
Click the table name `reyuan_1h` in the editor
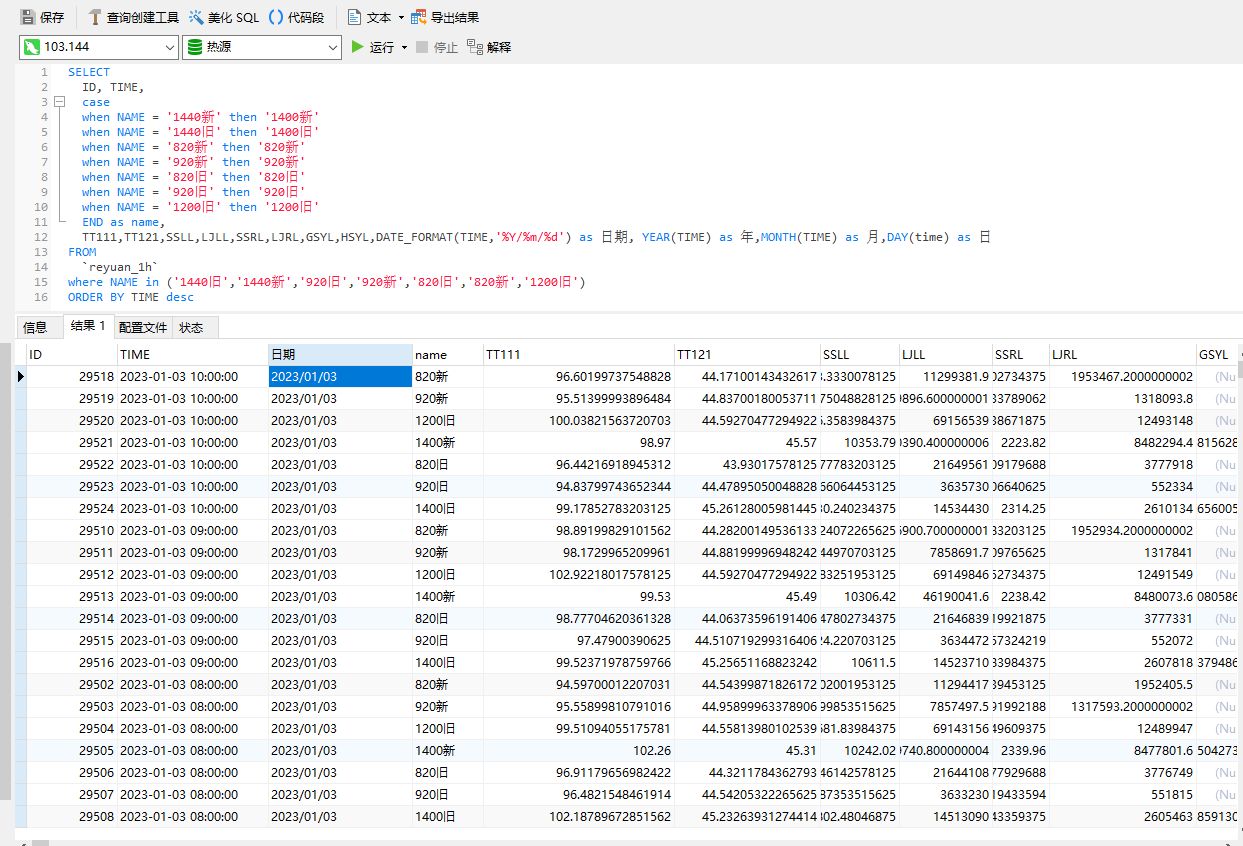pos(120,267)
